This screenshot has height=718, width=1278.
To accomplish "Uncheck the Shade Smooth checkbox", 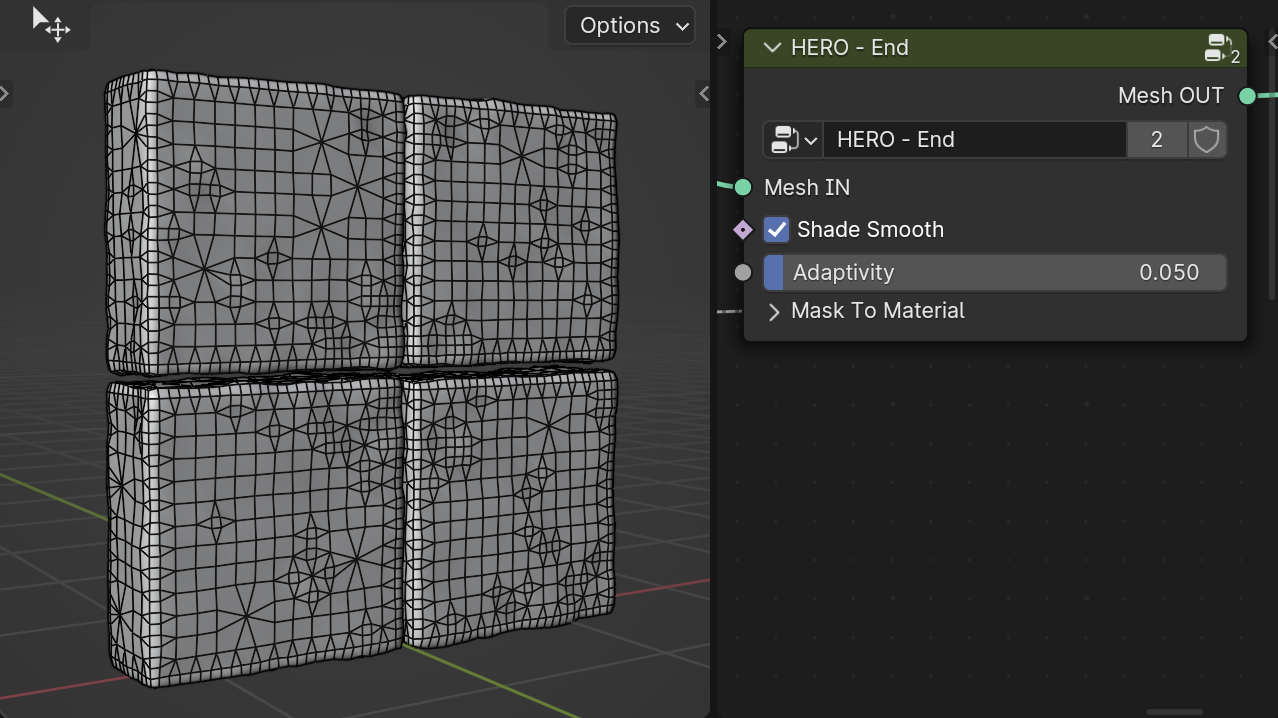I will (x=777, y=230).
